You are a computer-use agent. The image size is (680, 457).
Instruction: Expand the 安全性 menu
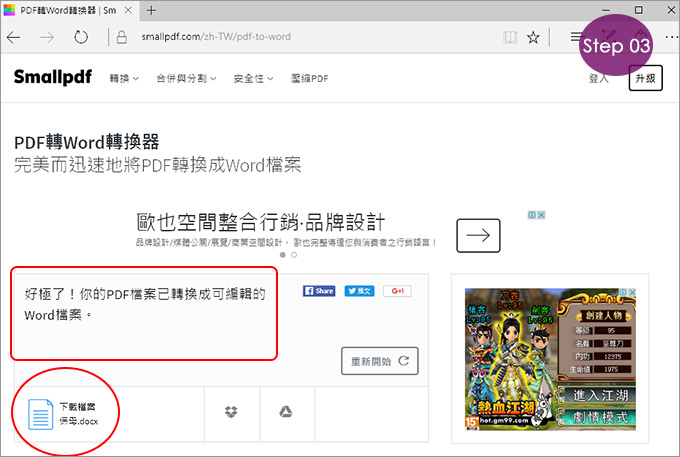click(253, 78)
